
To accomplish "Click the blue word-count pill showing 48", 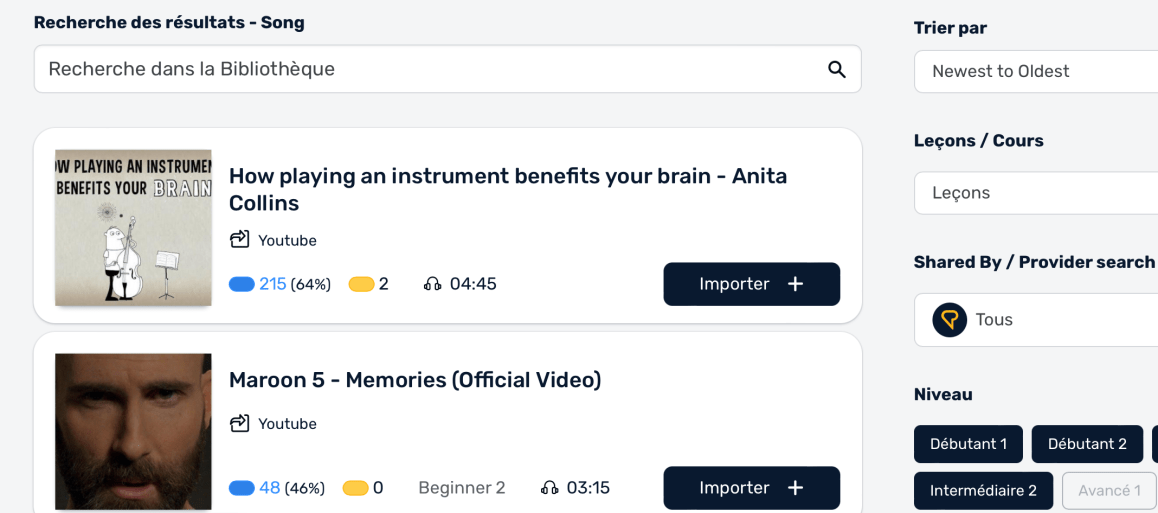I will point(242,488).
